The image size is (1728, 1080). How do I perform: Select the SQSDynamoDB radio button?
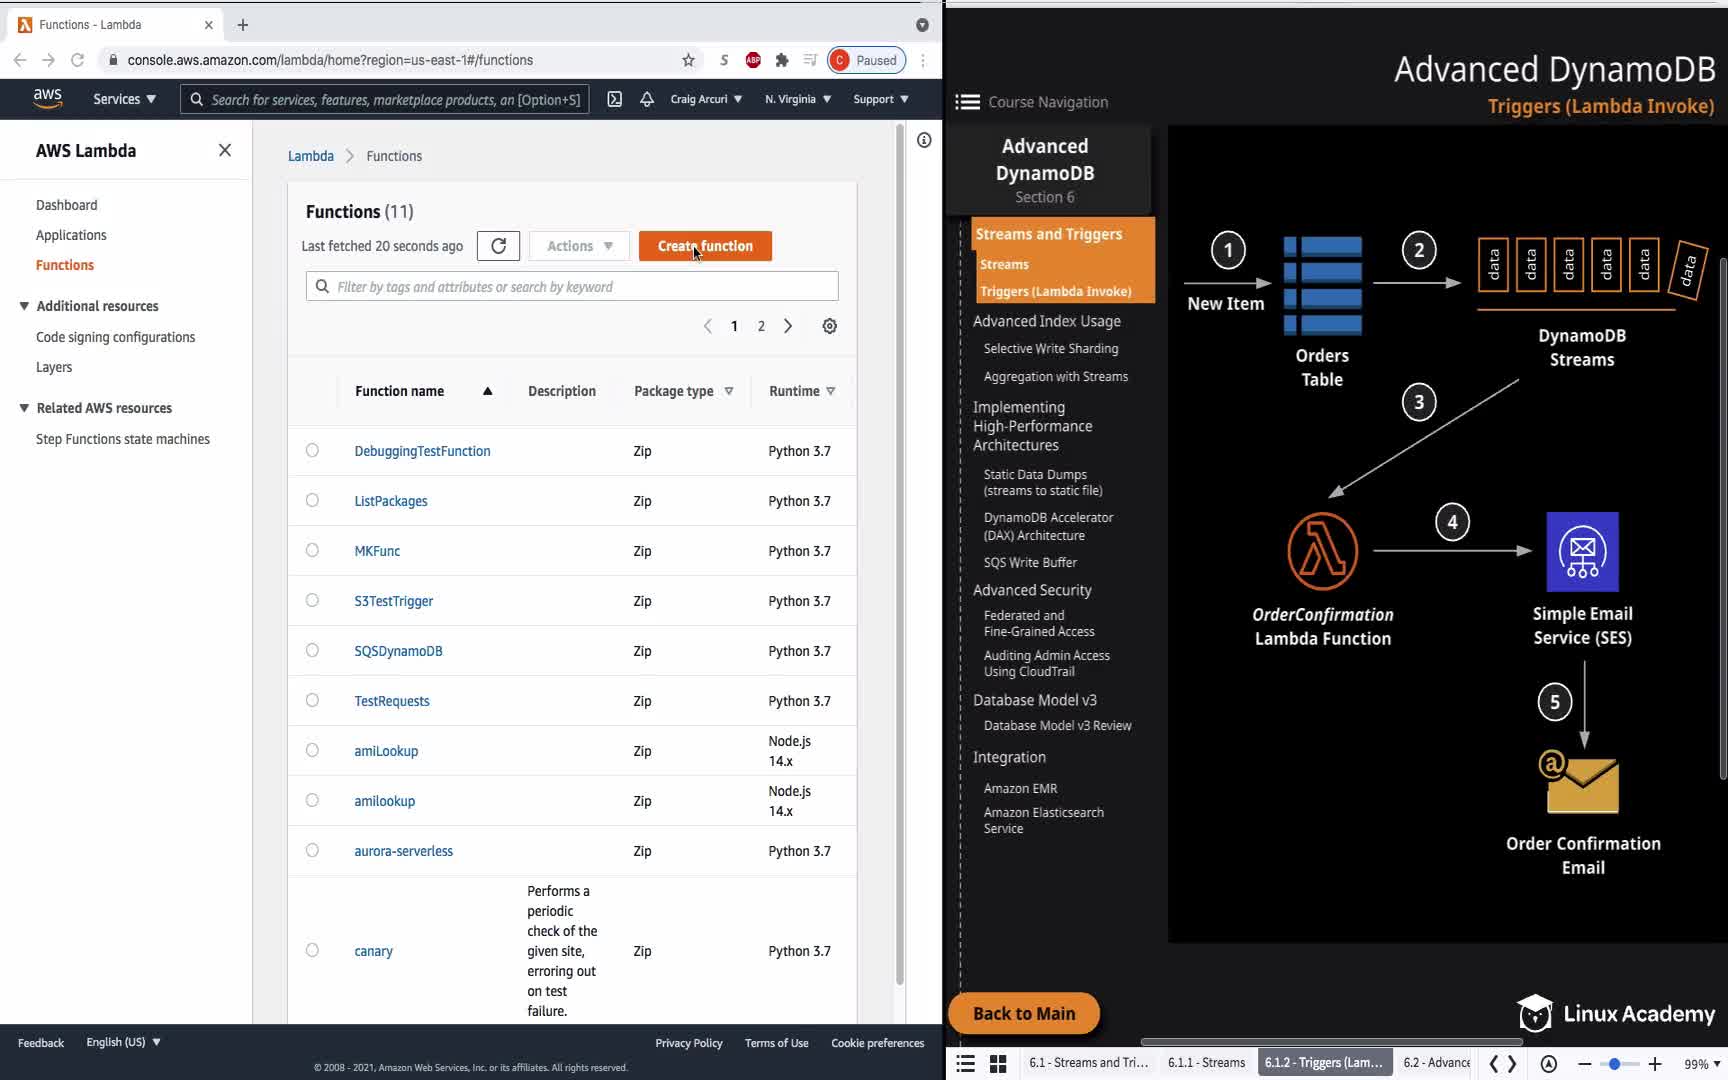coord(312,651)
